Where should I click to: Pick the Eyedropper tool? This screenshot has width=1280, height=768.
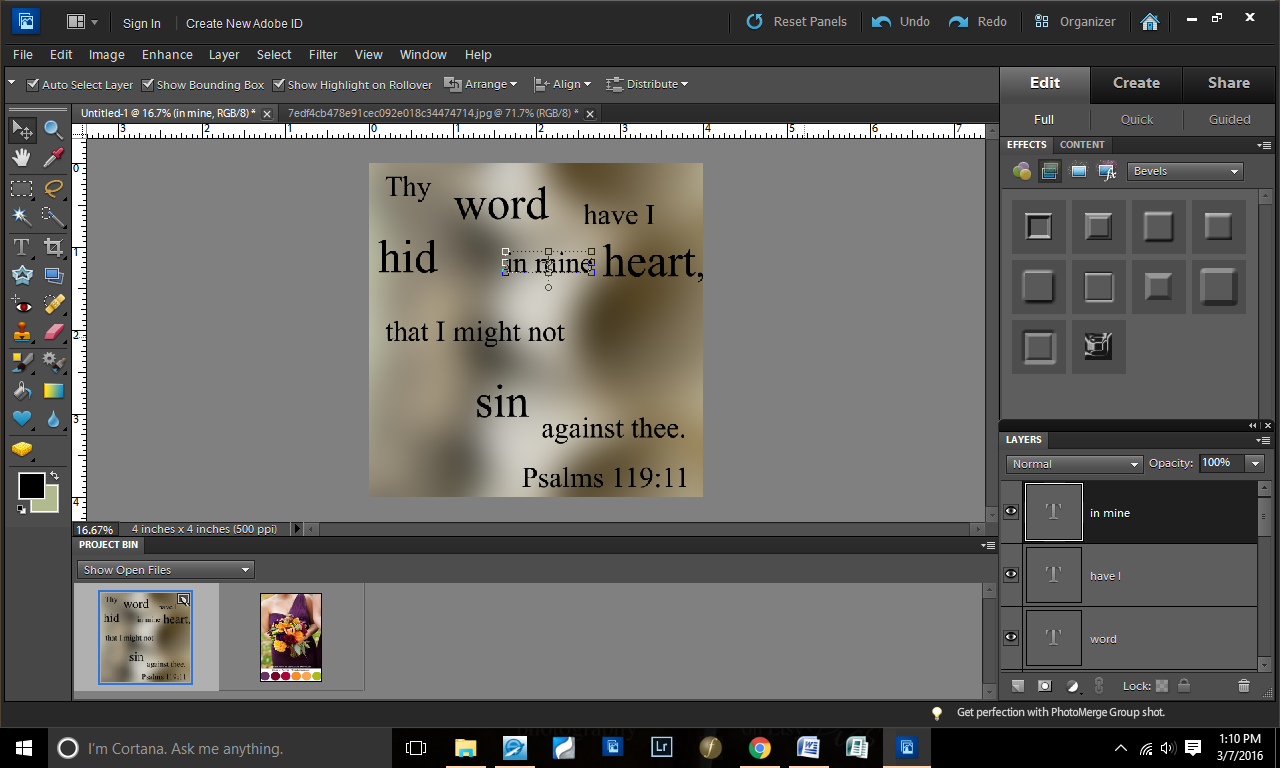tap(53, 157)
